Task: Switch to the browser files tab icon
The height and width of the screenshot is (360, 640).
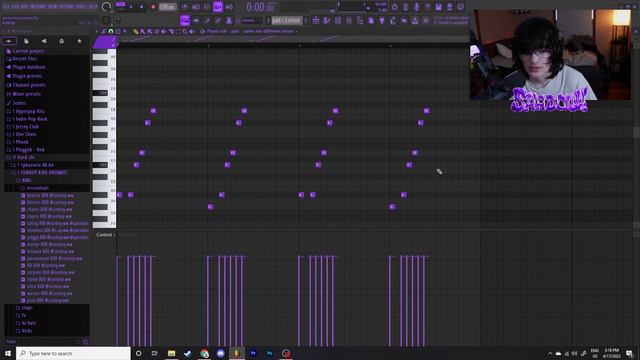Action: click(x=26, y=41)
